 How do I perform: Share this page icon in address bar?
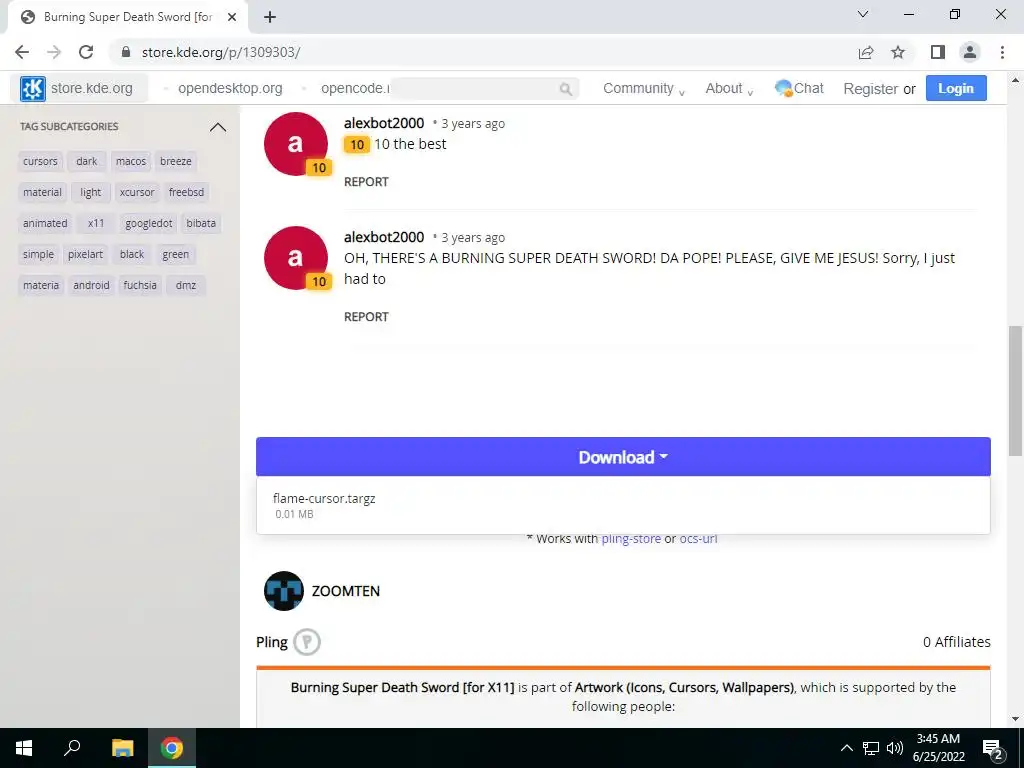(x=866, y=52)
